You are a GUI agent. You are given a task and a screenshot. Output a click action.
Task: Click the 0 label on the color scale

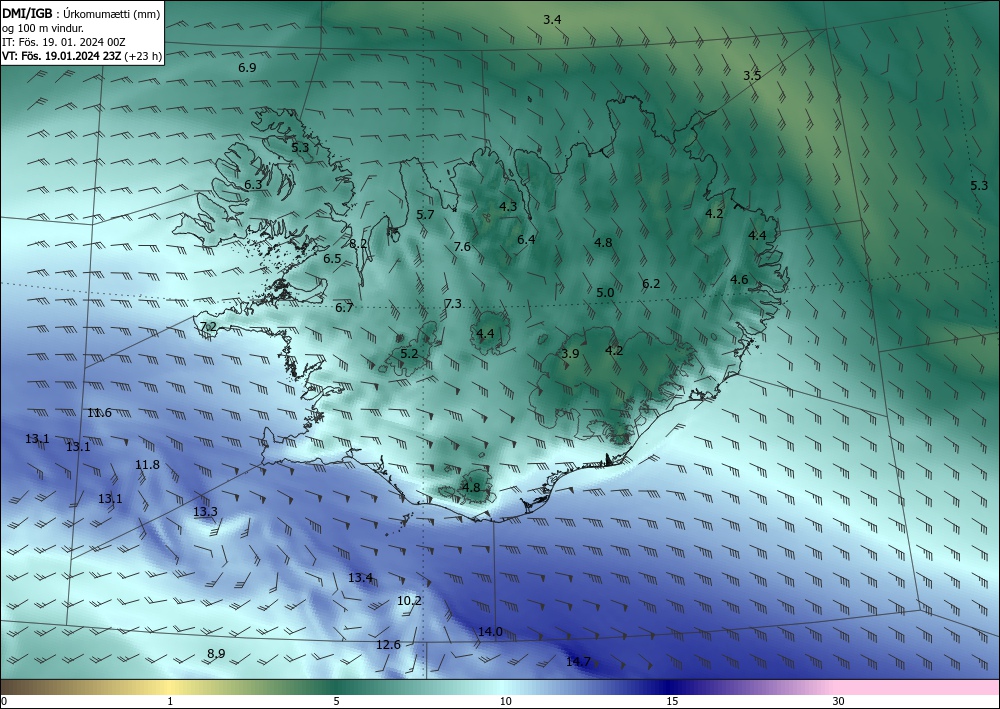click(4, 701)
